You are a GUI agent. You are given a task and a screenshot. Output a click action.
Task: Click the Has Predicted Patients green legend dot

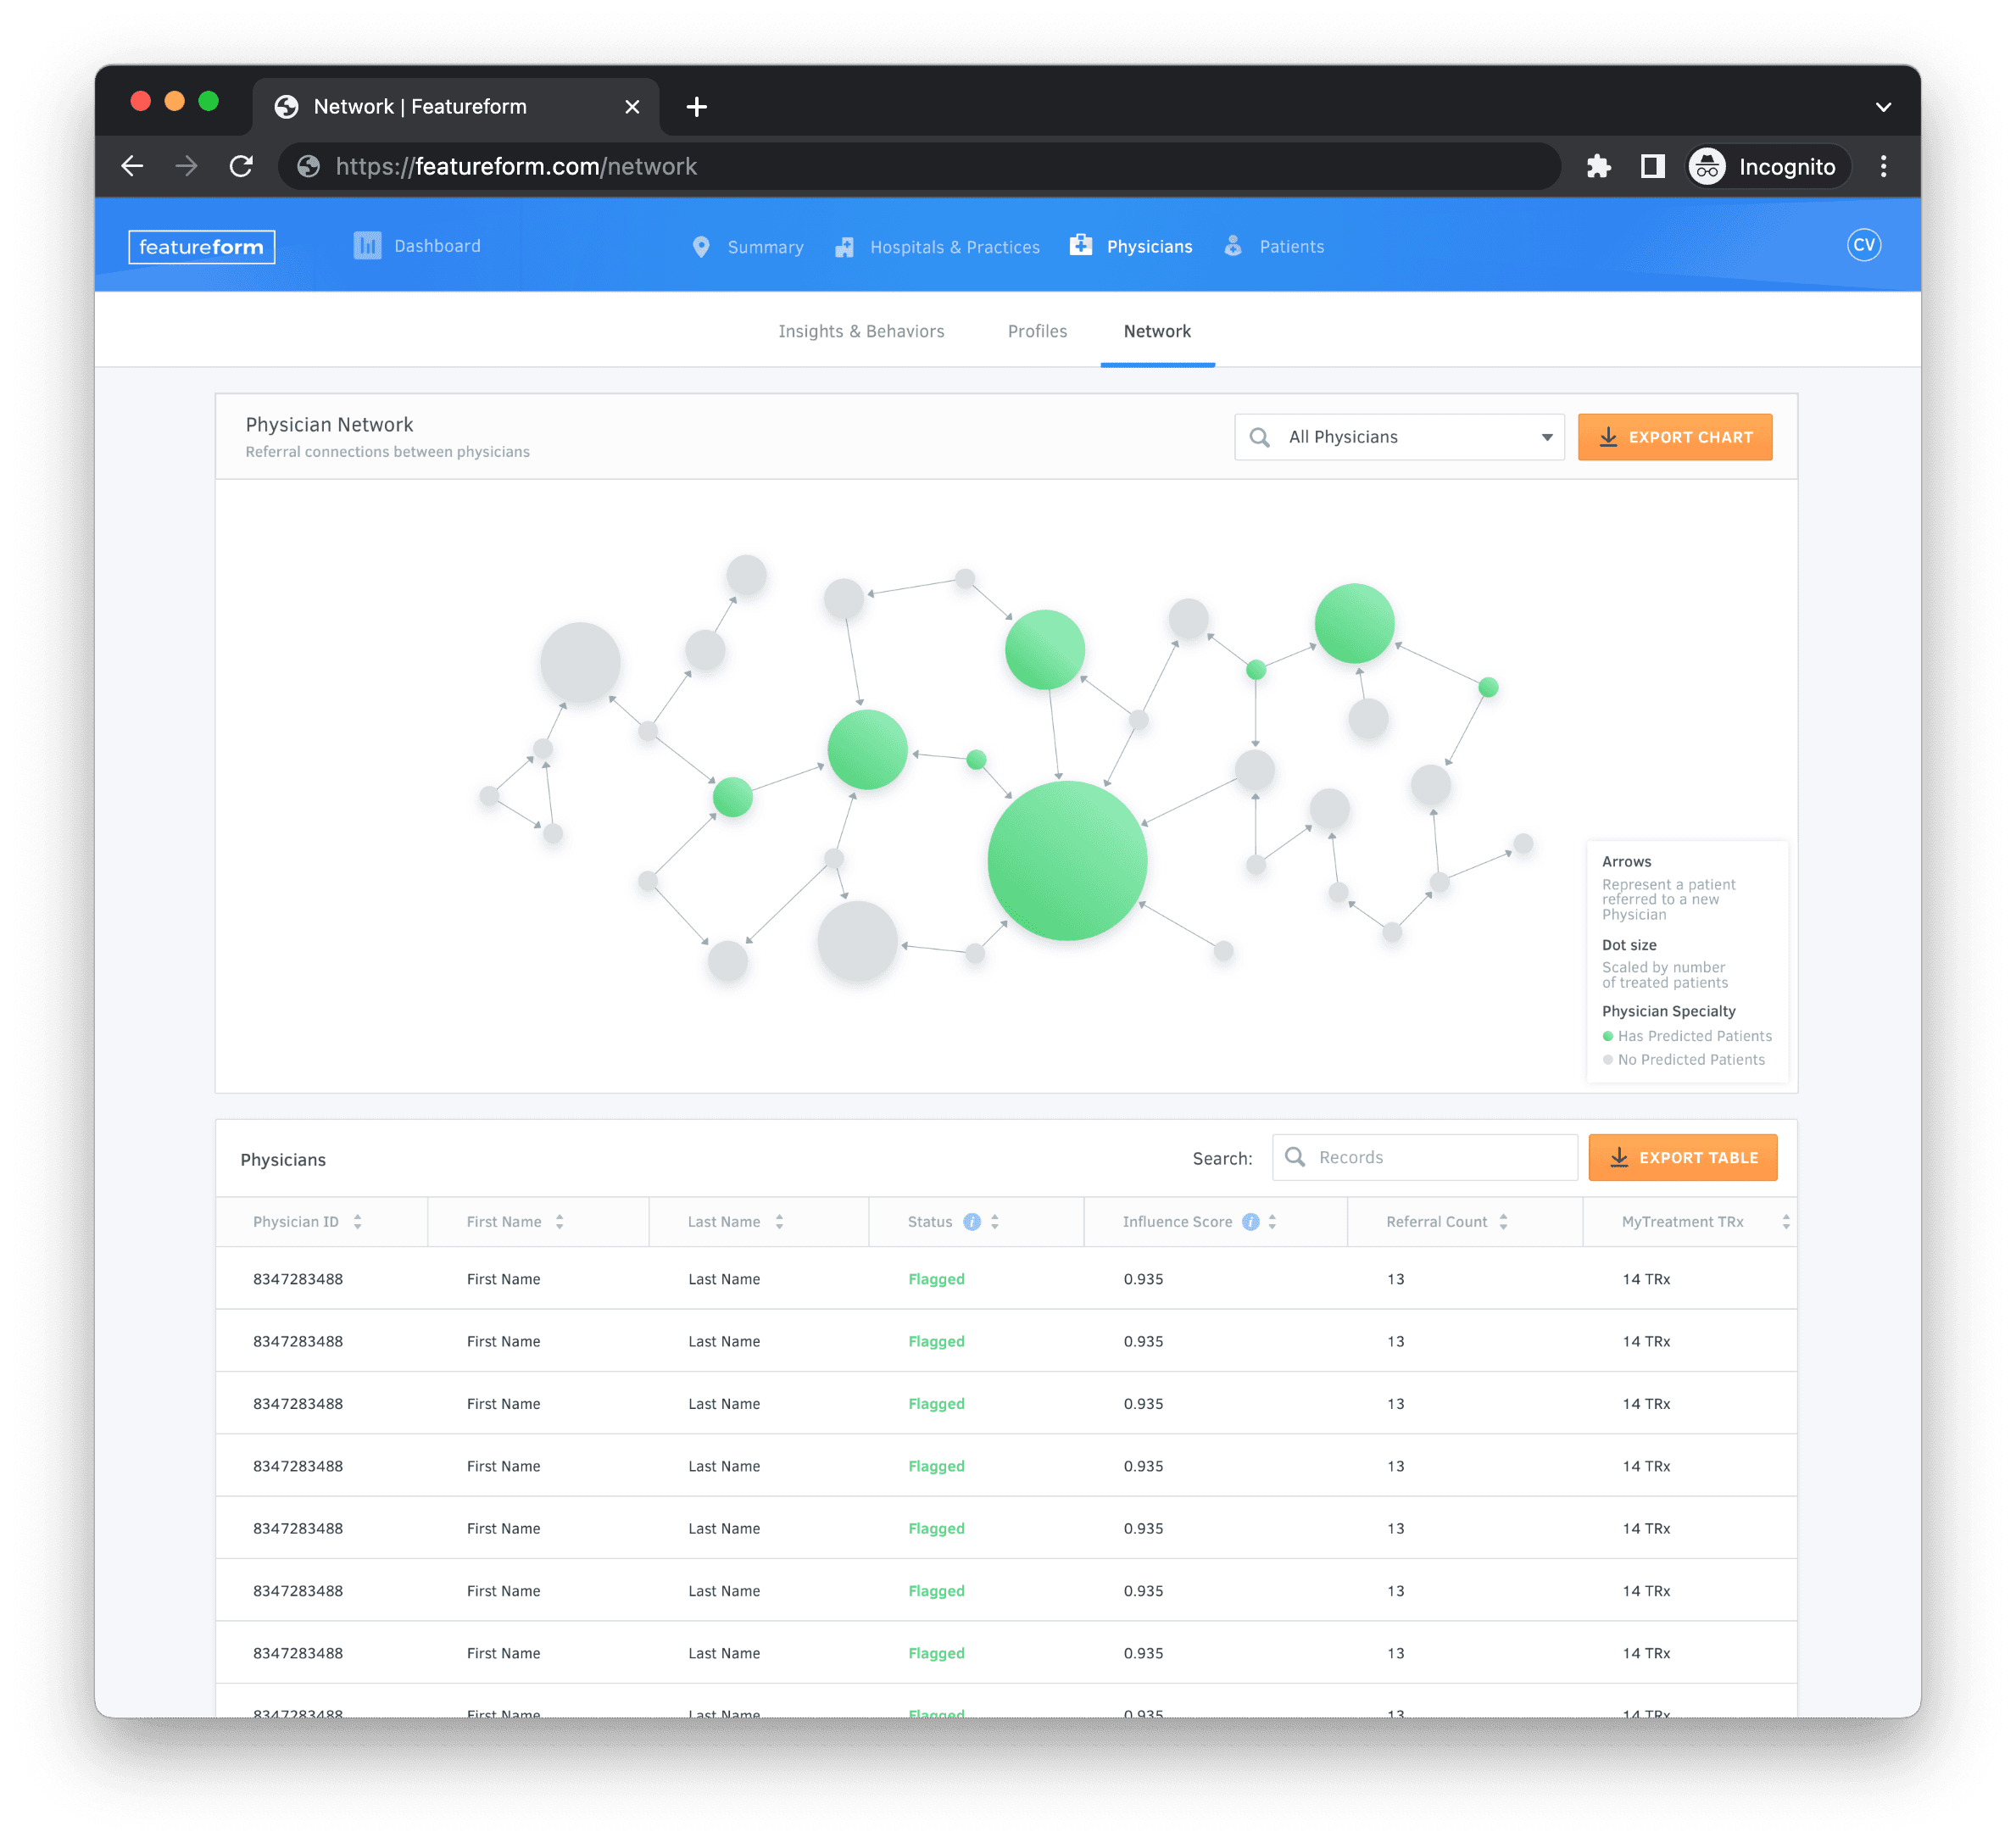(1607, 1036)
